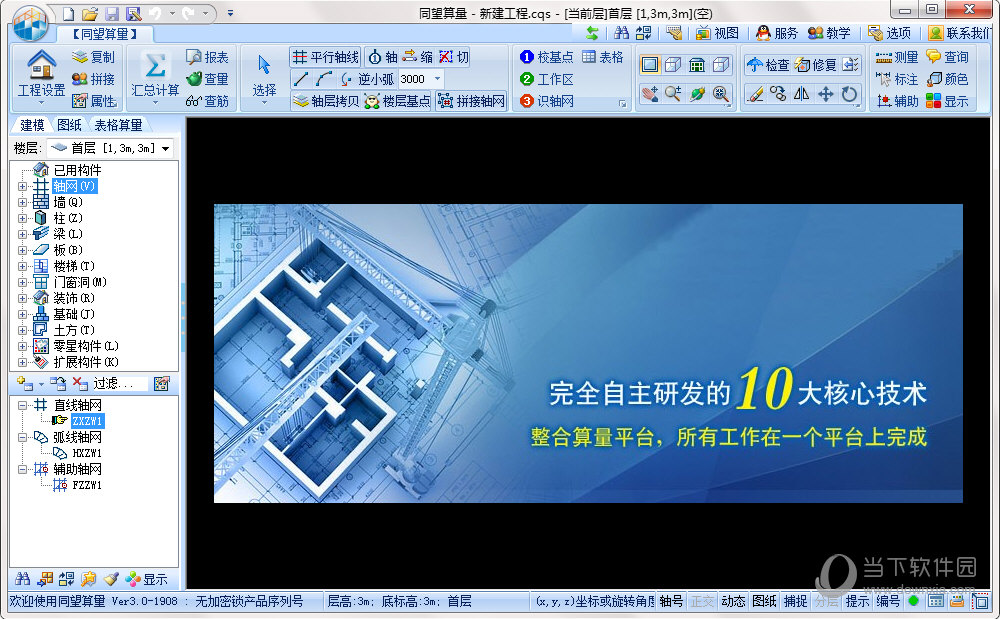Collapse the 直线轴网 tree node
The width and height of the screenshot is (1000, 619).
22,405
